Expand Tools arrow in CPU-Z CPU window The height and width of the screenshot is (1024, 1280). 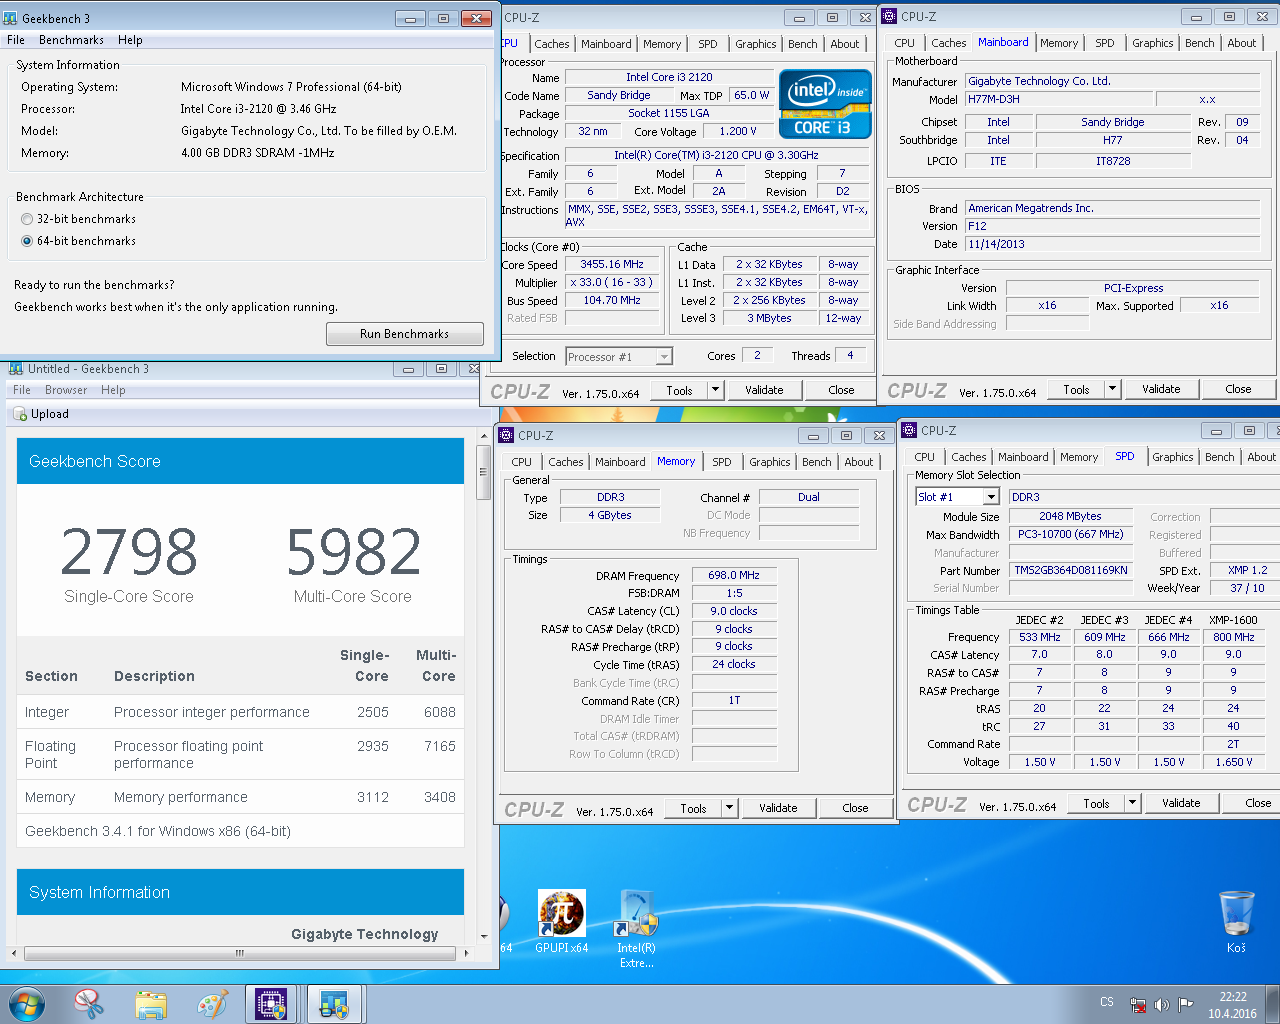point(715,390)
